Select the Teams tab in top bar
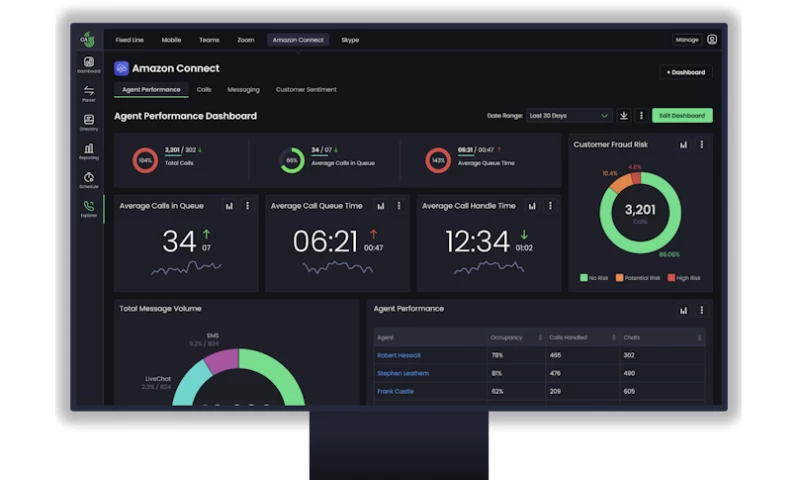This screenshot has width=800, height=480. pyautogui.click(x=209, y=40)
